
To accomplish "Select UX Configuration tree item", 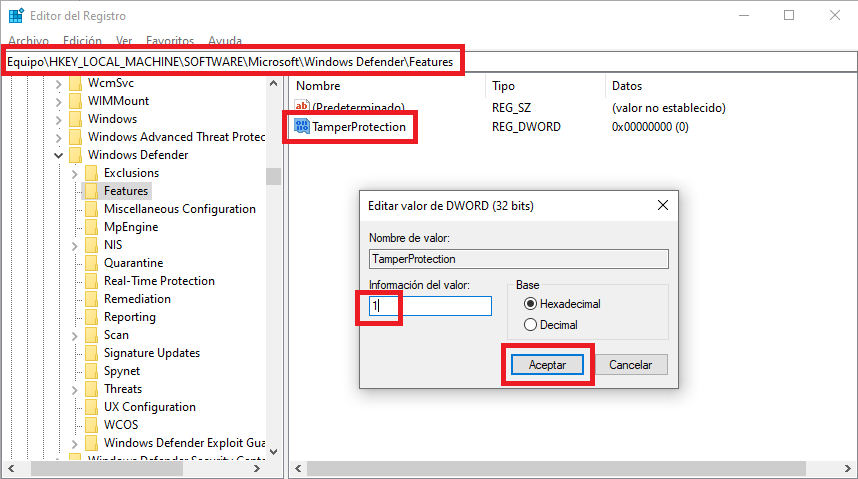I will [x=149, y=407].
